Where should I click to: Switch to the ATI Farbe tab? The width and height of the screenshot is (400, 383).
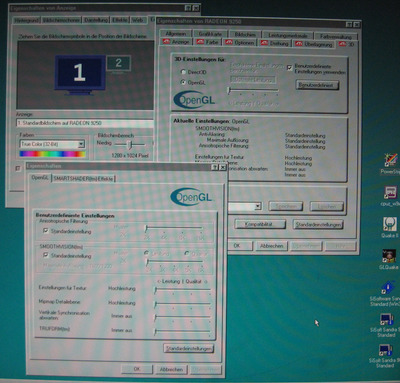click(x=208, y=42)
